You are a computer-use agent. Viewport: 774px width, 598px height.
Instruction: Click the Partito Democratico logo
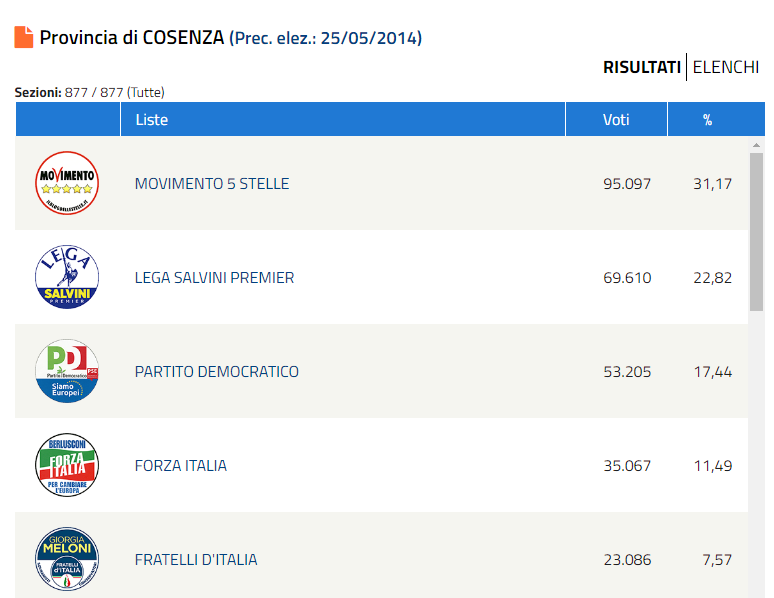click(x=67, y=371)
